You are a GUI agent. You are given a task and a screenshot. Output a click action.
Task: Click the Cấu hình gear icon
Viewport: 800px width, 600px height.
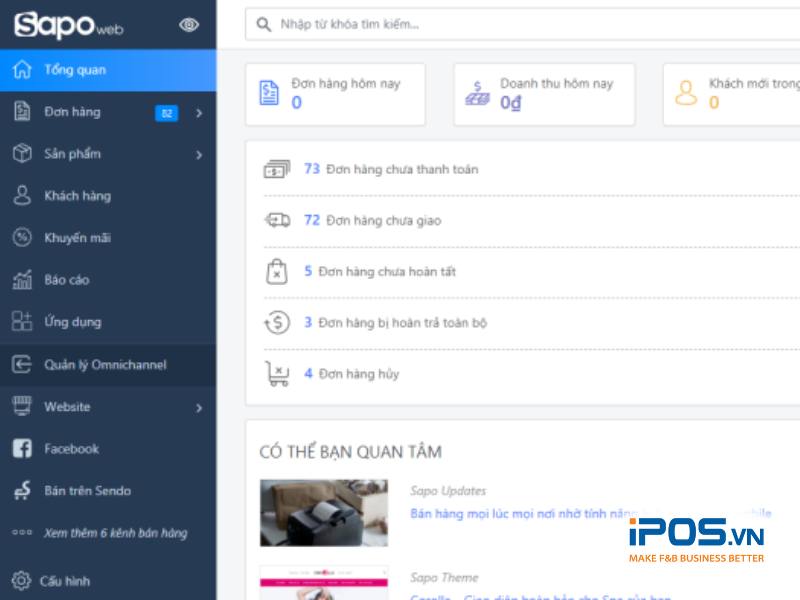click(x=20, y=580)
